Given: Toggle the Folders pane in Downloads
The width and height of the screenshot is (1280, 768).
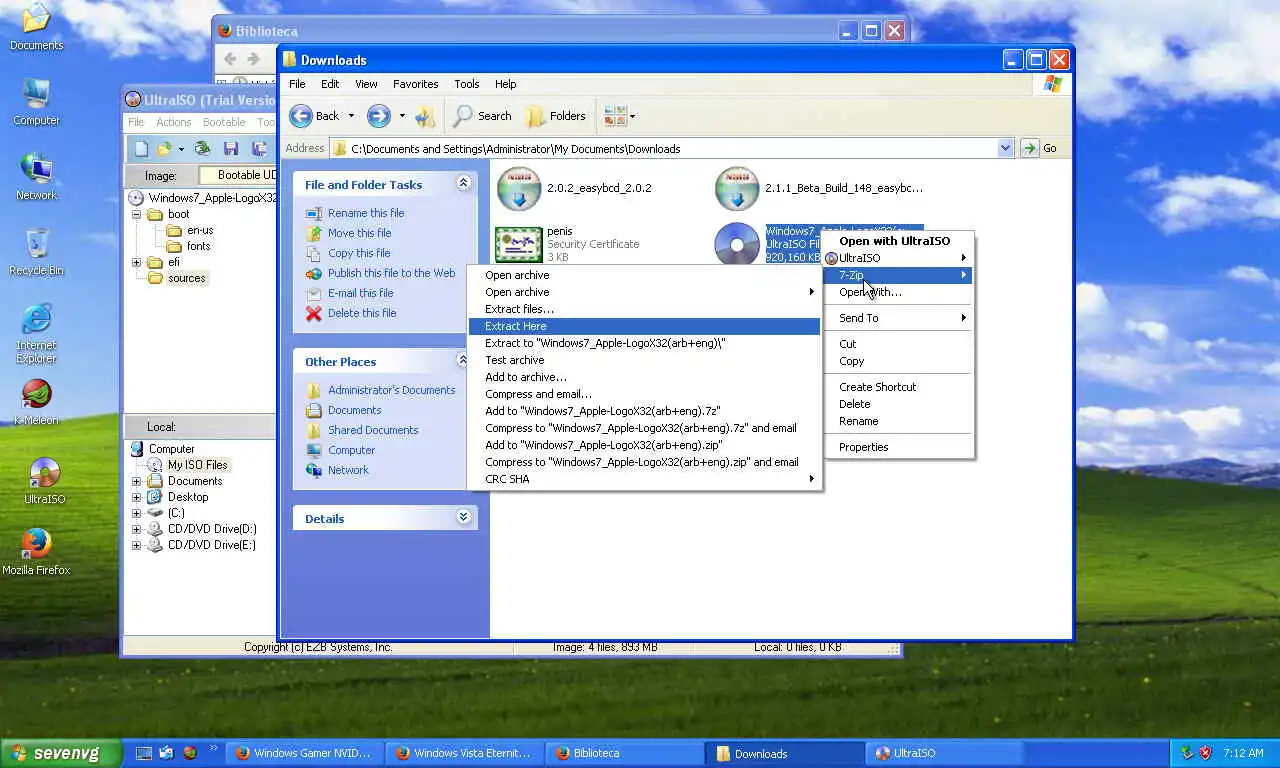Looking at the screenshot, I should coord(556,116).
